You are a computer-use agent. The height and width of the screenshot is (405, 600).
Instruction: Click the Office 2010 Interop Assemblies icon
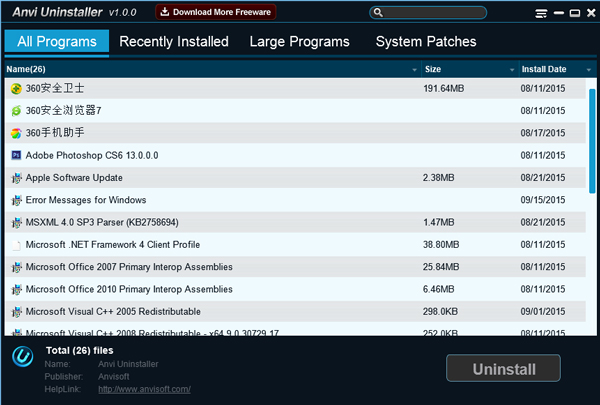point(16,289)
